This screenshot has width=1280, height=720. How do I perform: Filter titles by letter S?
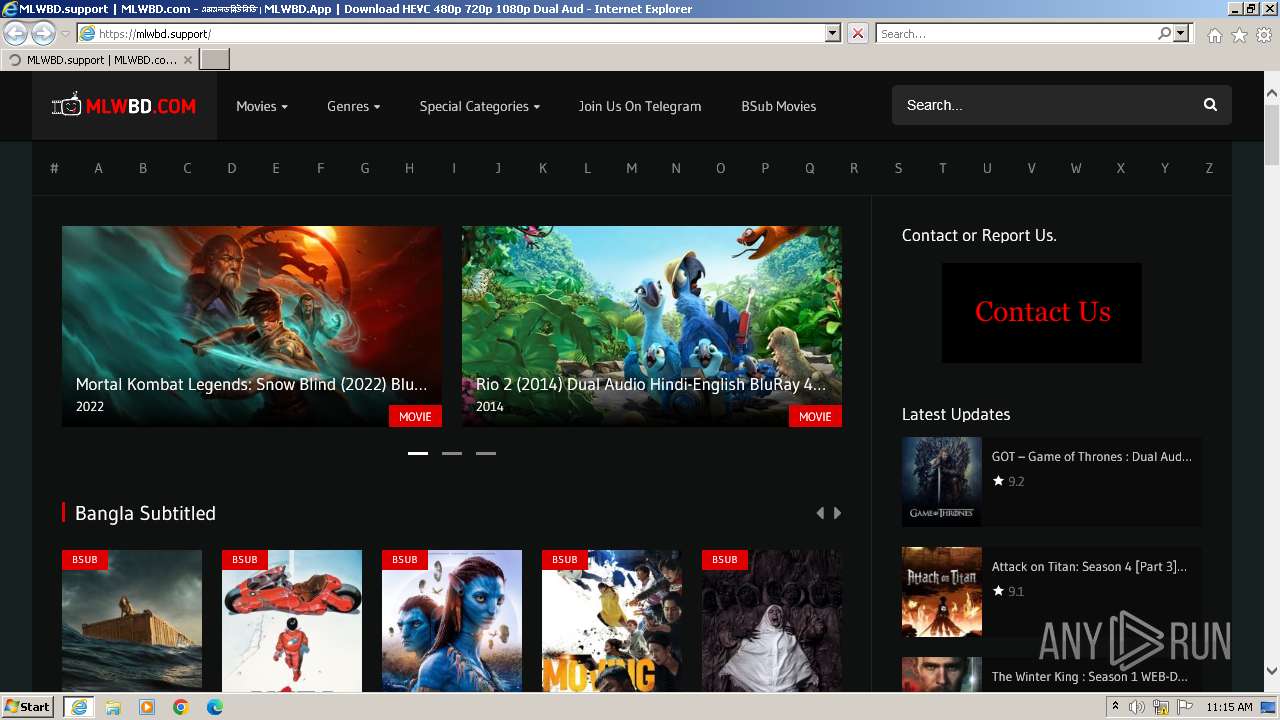898,168
